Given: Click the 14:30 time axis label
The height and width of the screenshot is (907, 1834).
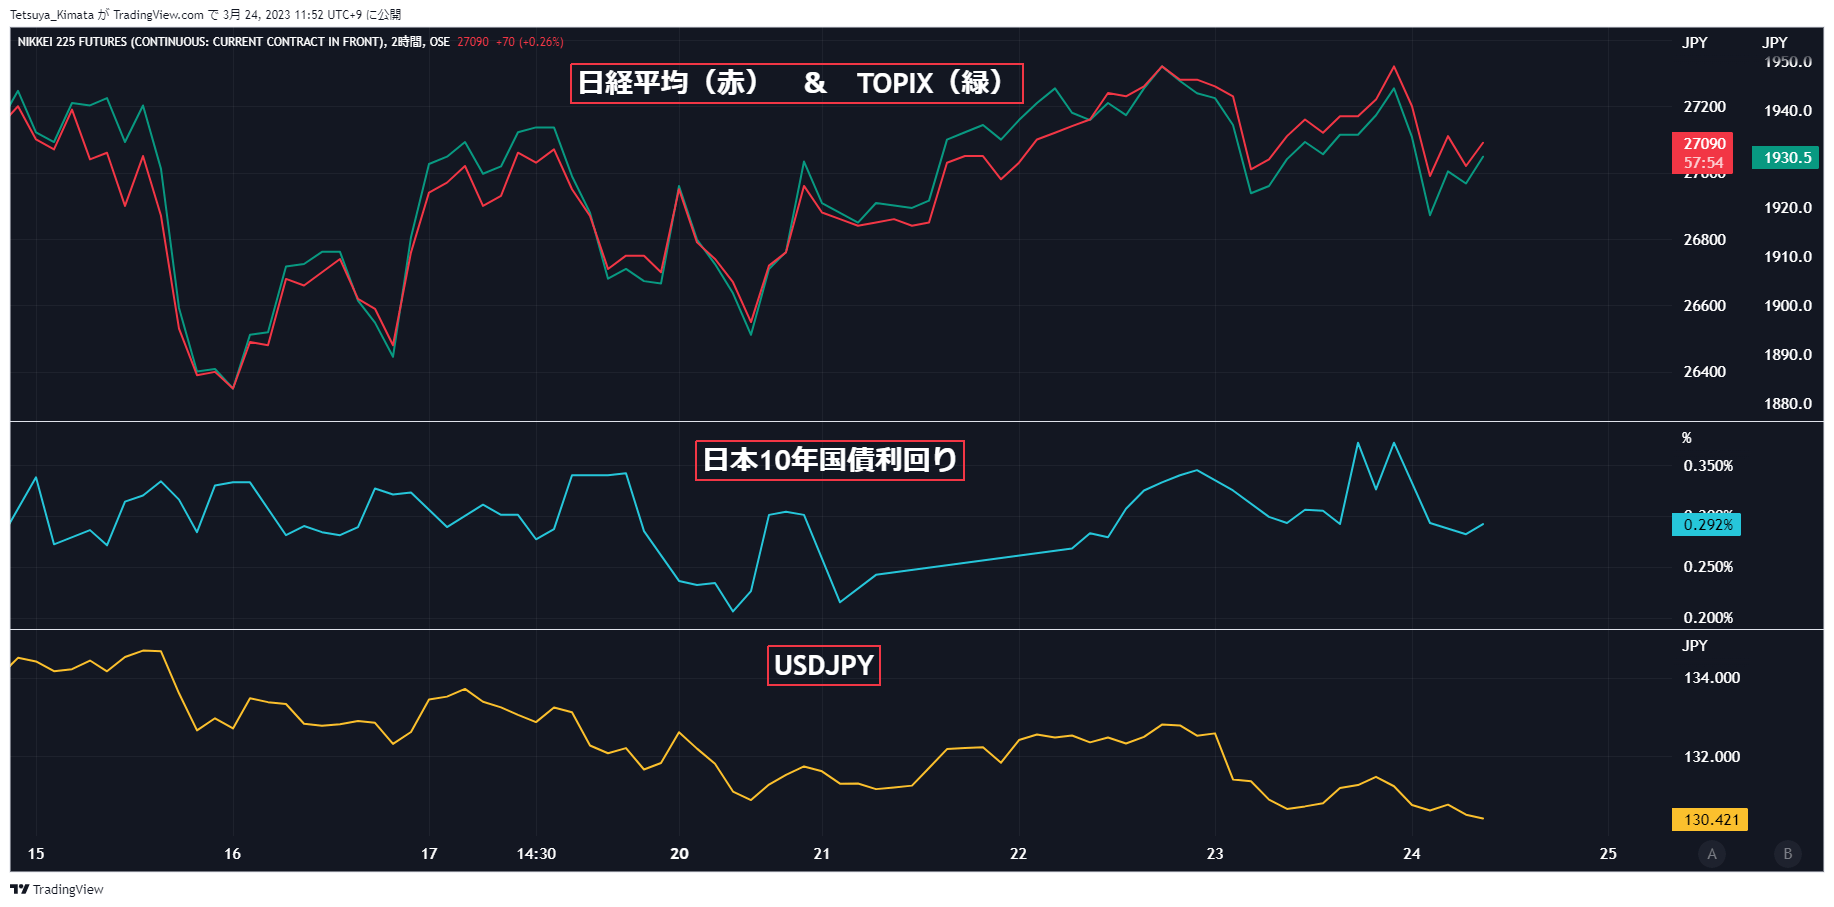Looking at the screenshot, I should coord(536,854).
